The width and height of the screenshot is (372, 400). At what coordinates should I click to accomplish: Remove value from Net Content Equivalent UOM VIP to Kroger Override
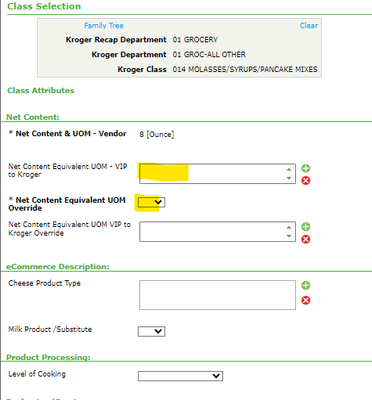point(306,239)
